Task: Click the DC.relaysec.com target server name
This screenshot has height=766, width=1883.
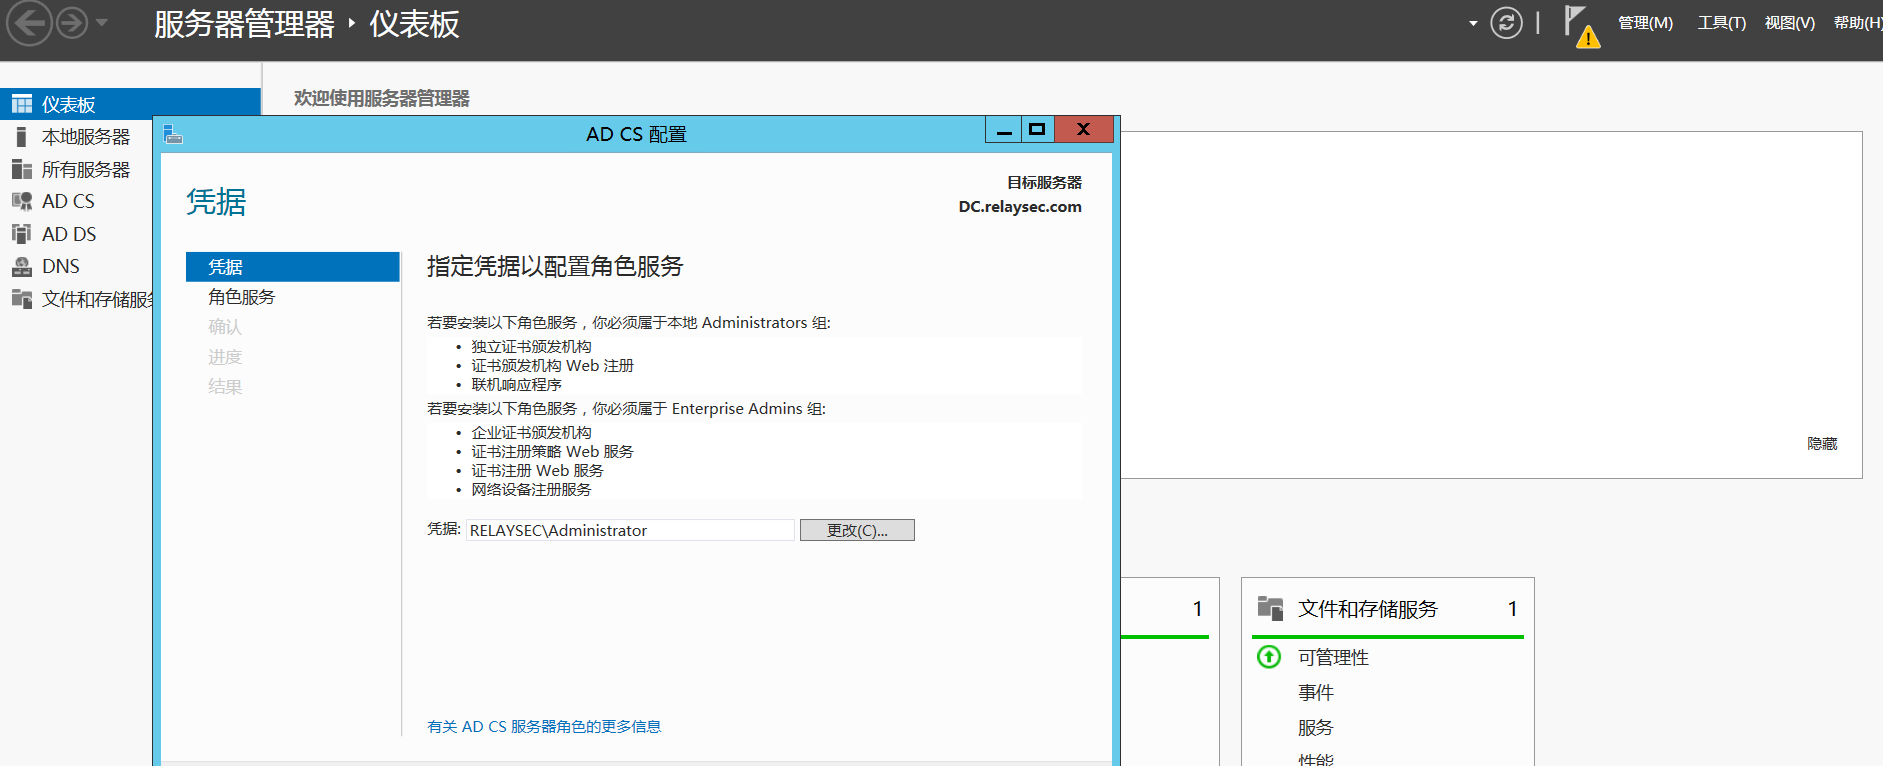Action: pos(1020,207)
